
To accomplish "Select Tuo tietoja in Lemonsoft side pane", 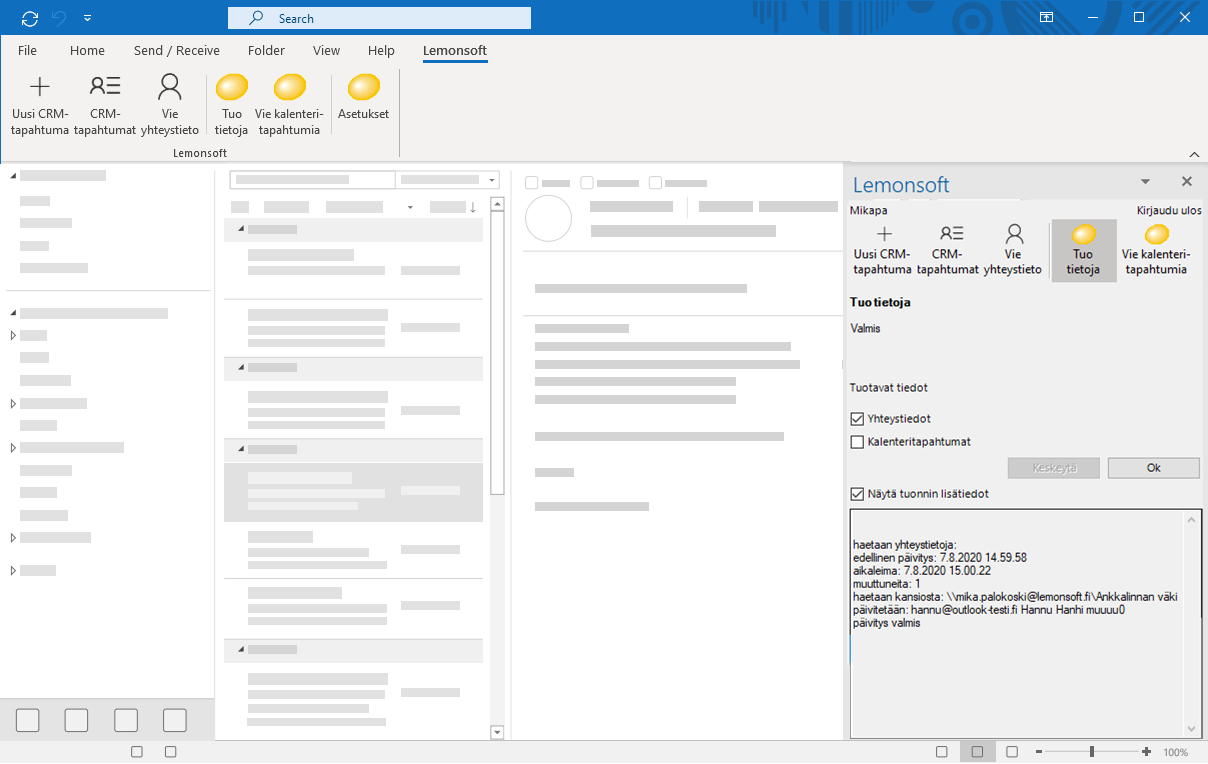I will 1083,251.
